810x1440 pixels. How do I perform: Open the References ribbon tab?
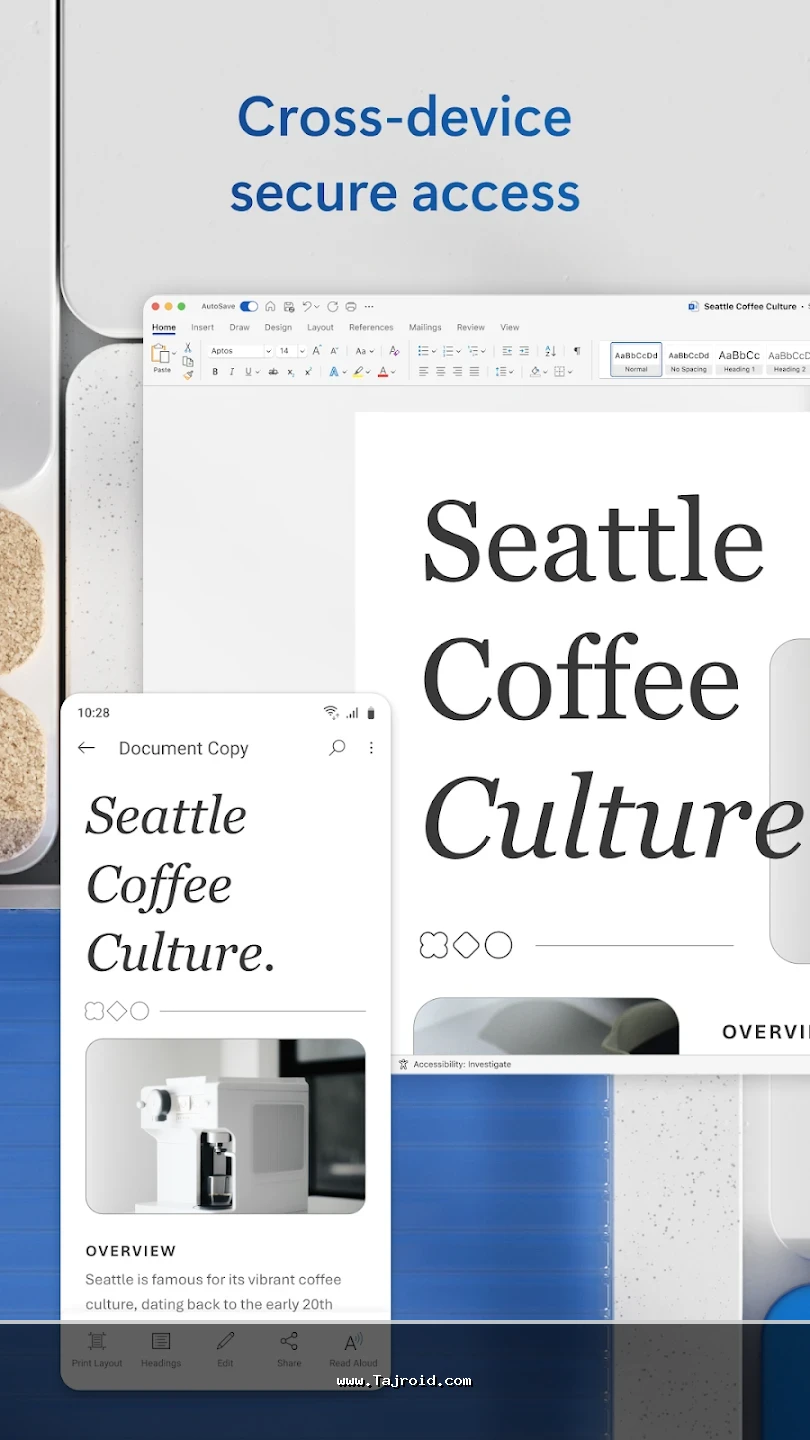pos(371,327)
